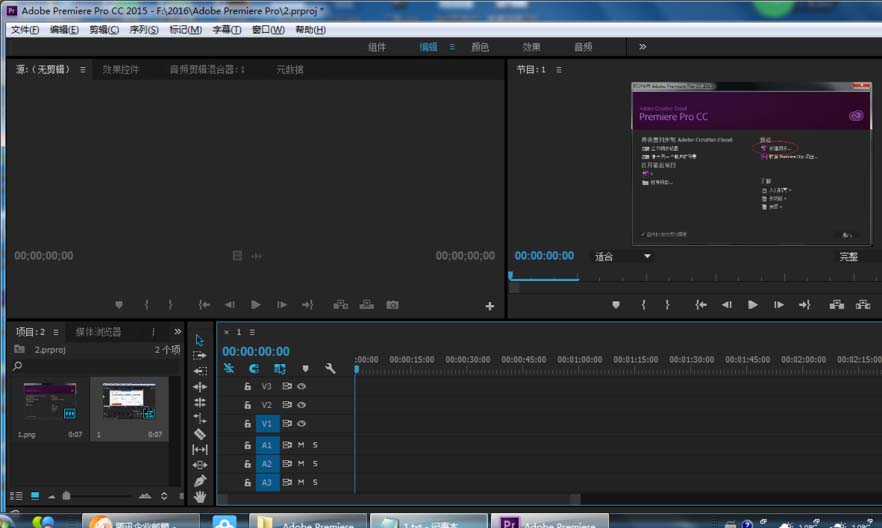Image resolution: width=882 pixels, height=528 pixels.
Task: Expand the workspace overflow chevron
Action: click(x=642, y=47)
